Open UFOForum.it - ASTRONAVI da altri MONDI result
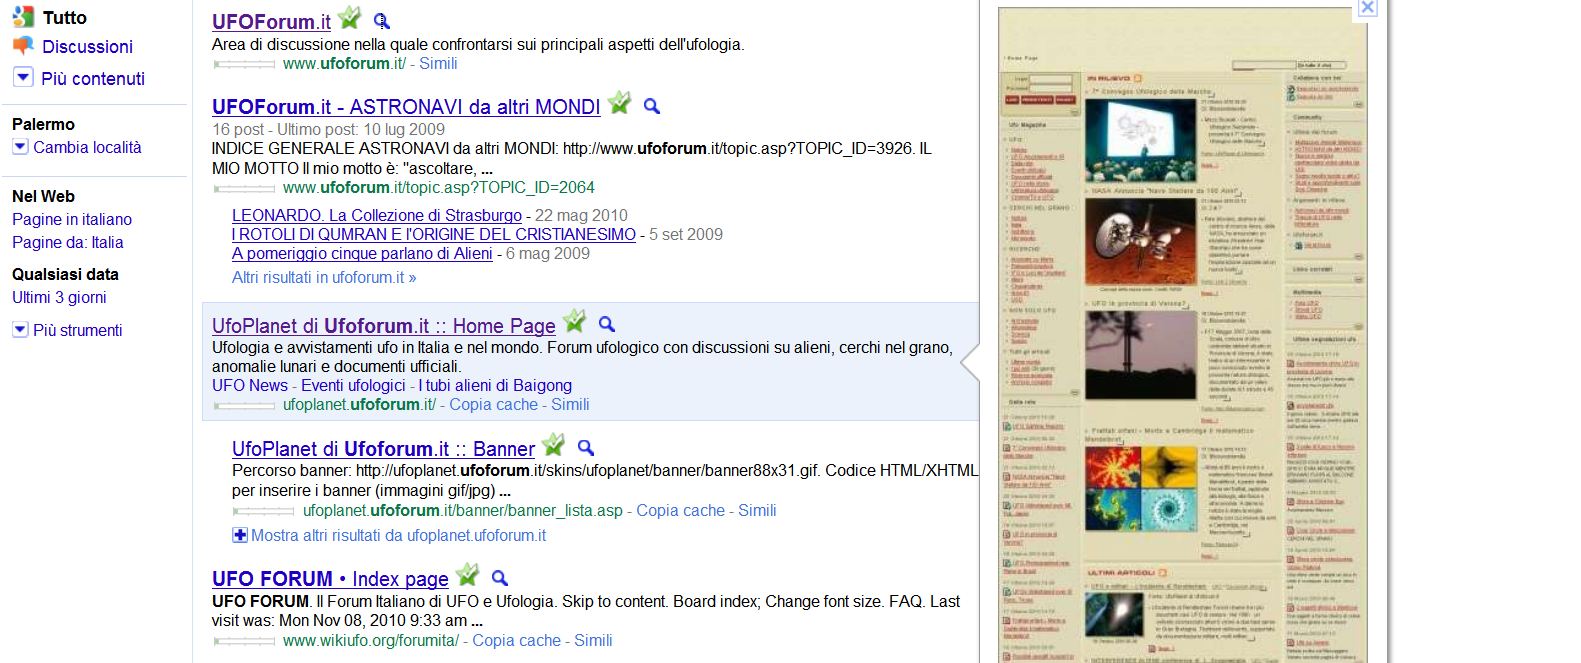Viewport: 1581px width, 663px height. pyautogui.click(x=406, y=106)
